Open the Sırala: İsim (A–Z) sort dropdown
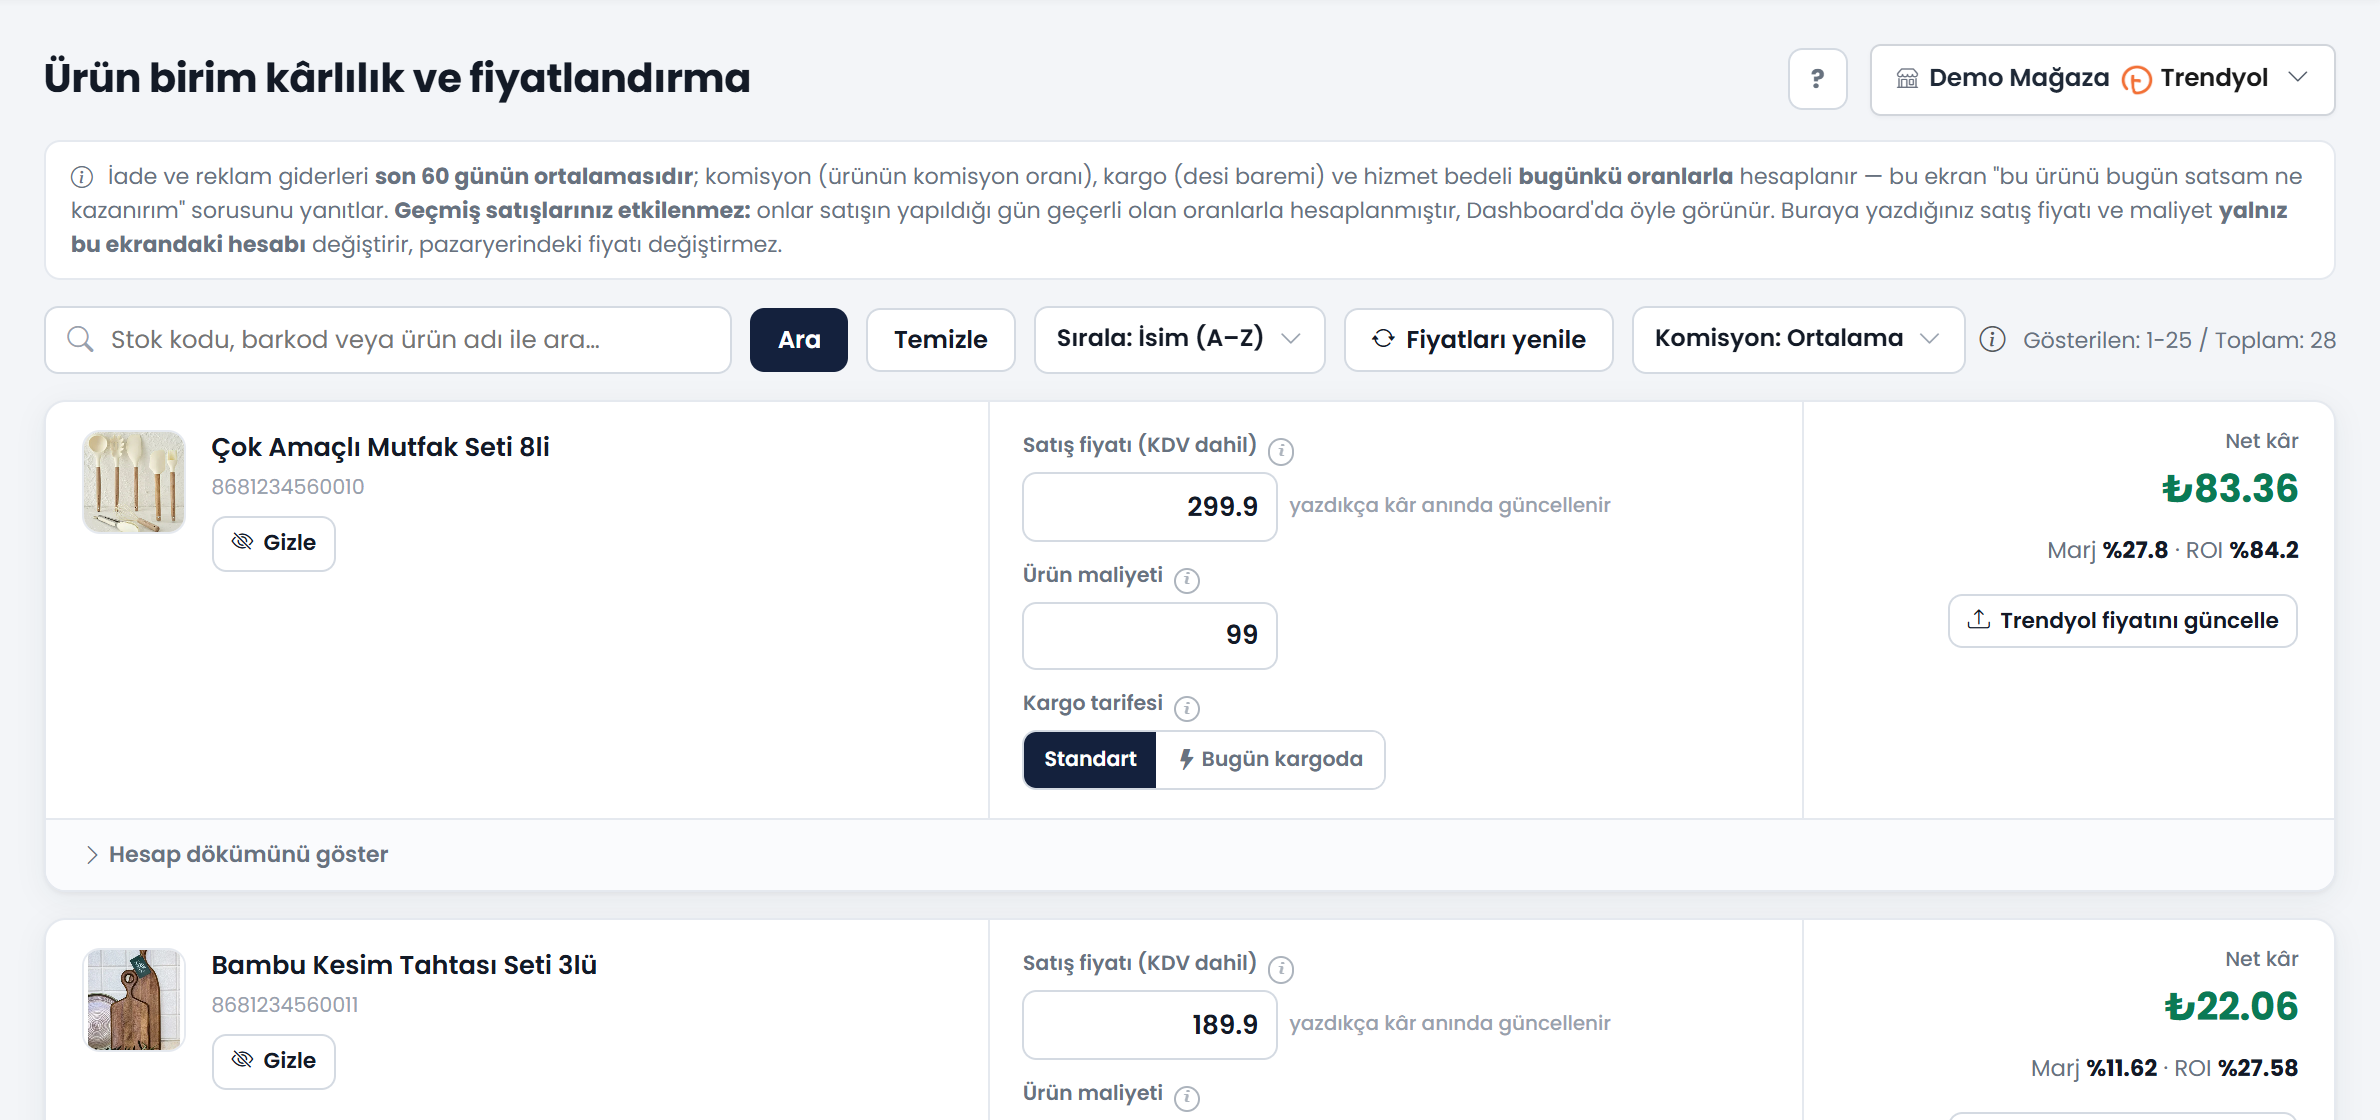 point(1179,340)
